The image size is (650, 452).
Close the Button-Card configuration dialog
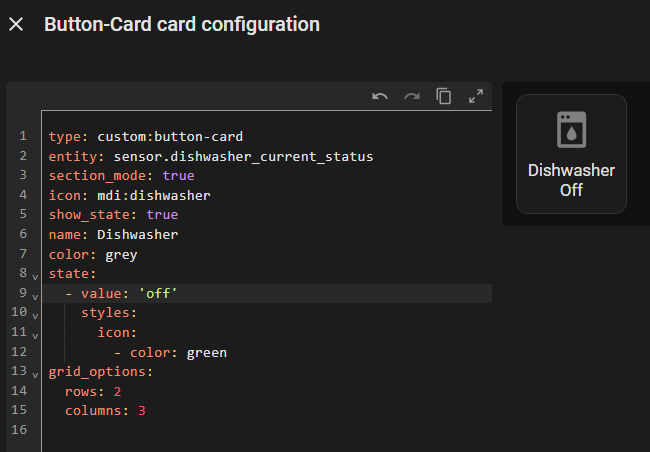coord(16,24)
